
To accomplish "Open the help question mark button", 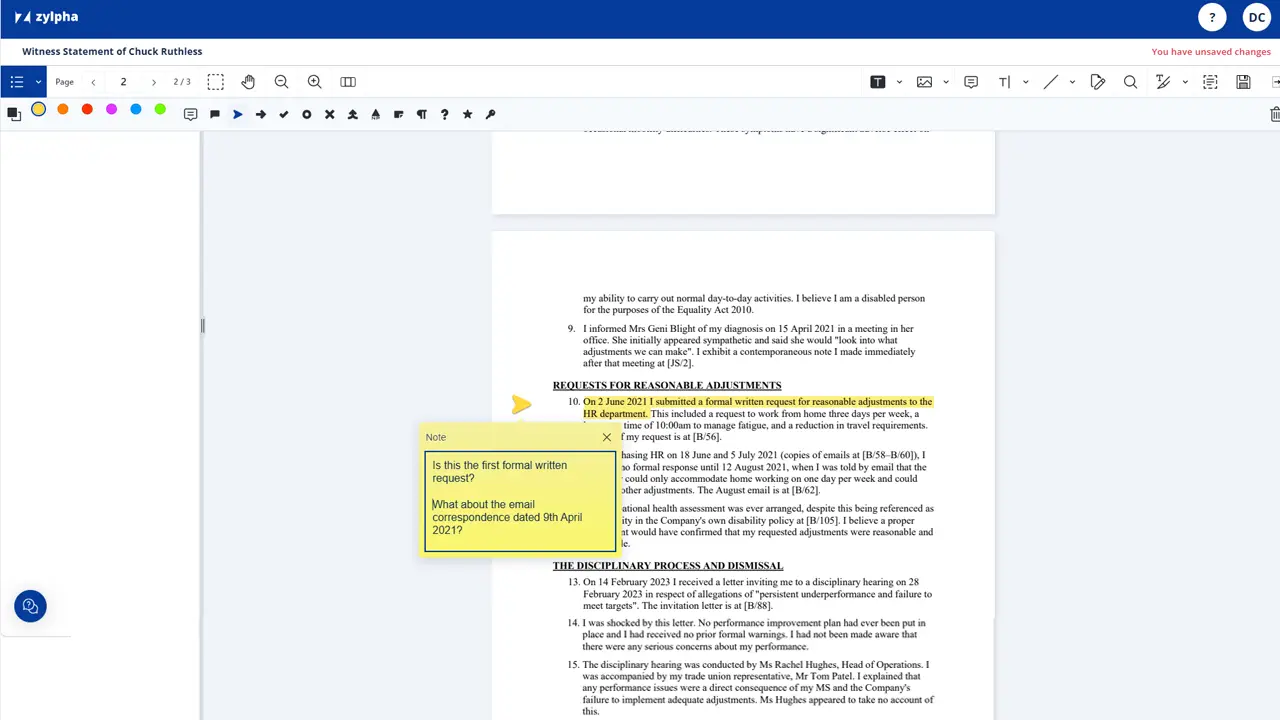I will point(1212,17).
